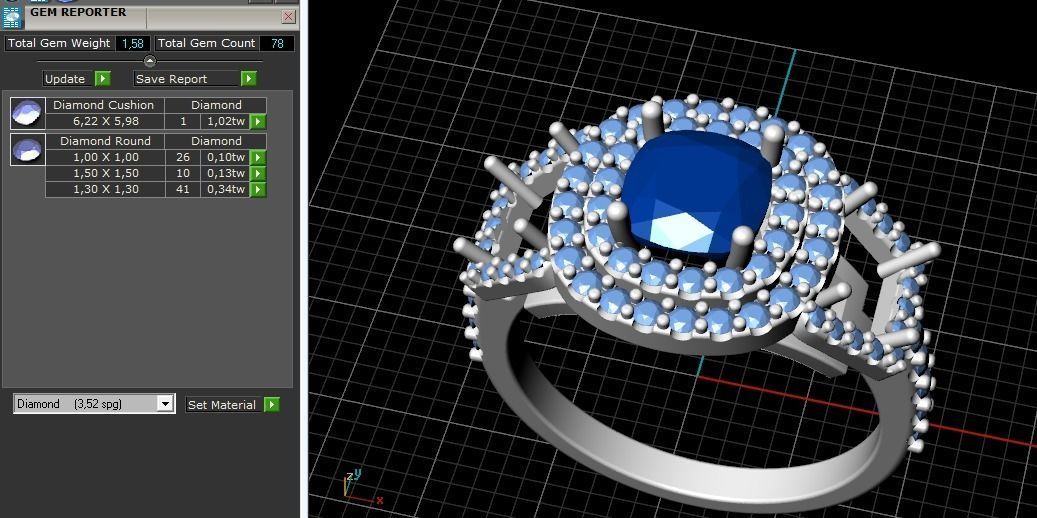
Task: Click green arrow next to Set Material
Action: pos(272,405)
